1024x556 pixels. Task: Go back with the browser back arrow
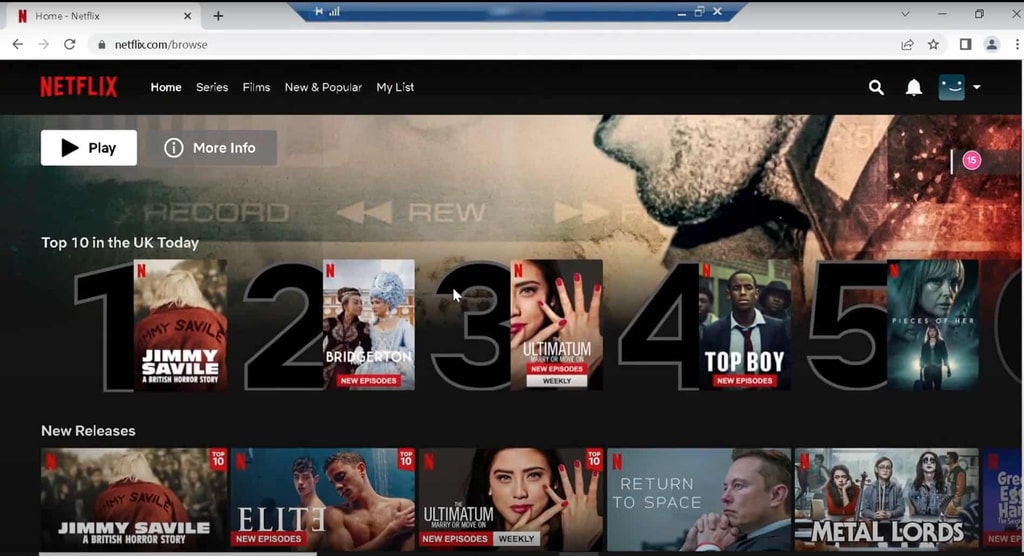(18, 44)
